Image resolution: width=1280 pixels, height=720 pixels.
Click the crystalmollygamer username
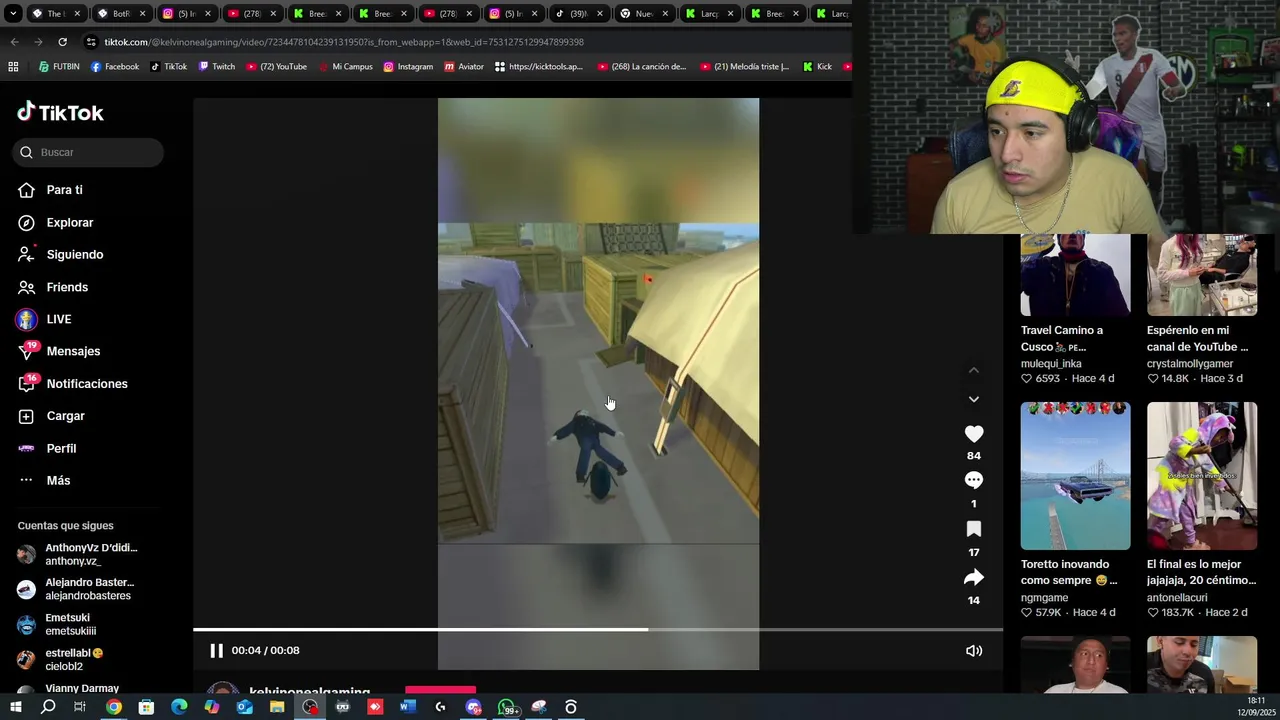1190,364
